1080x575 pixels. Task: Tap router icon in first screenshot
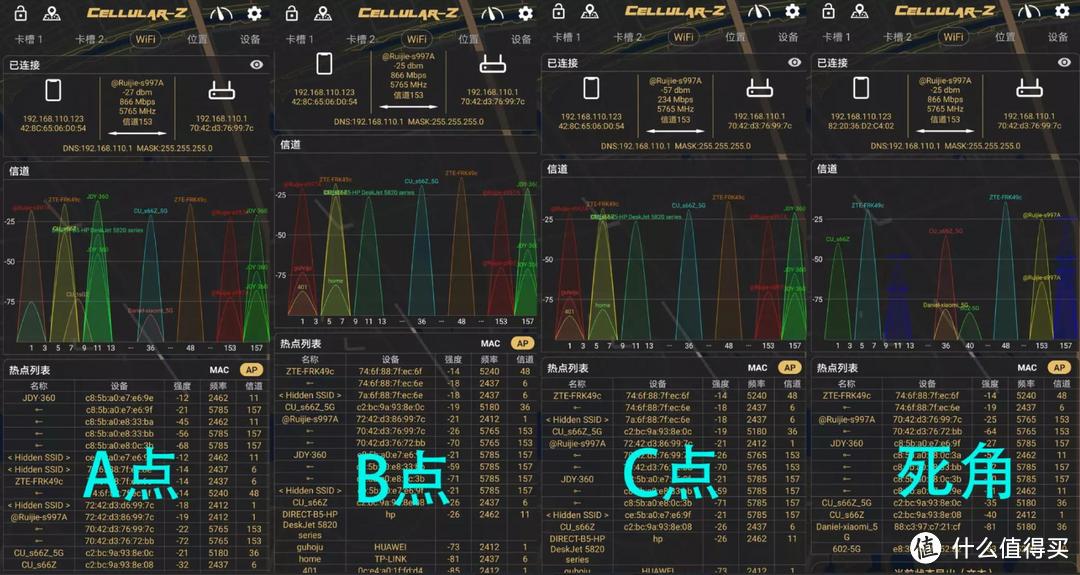tap(221, 91)
